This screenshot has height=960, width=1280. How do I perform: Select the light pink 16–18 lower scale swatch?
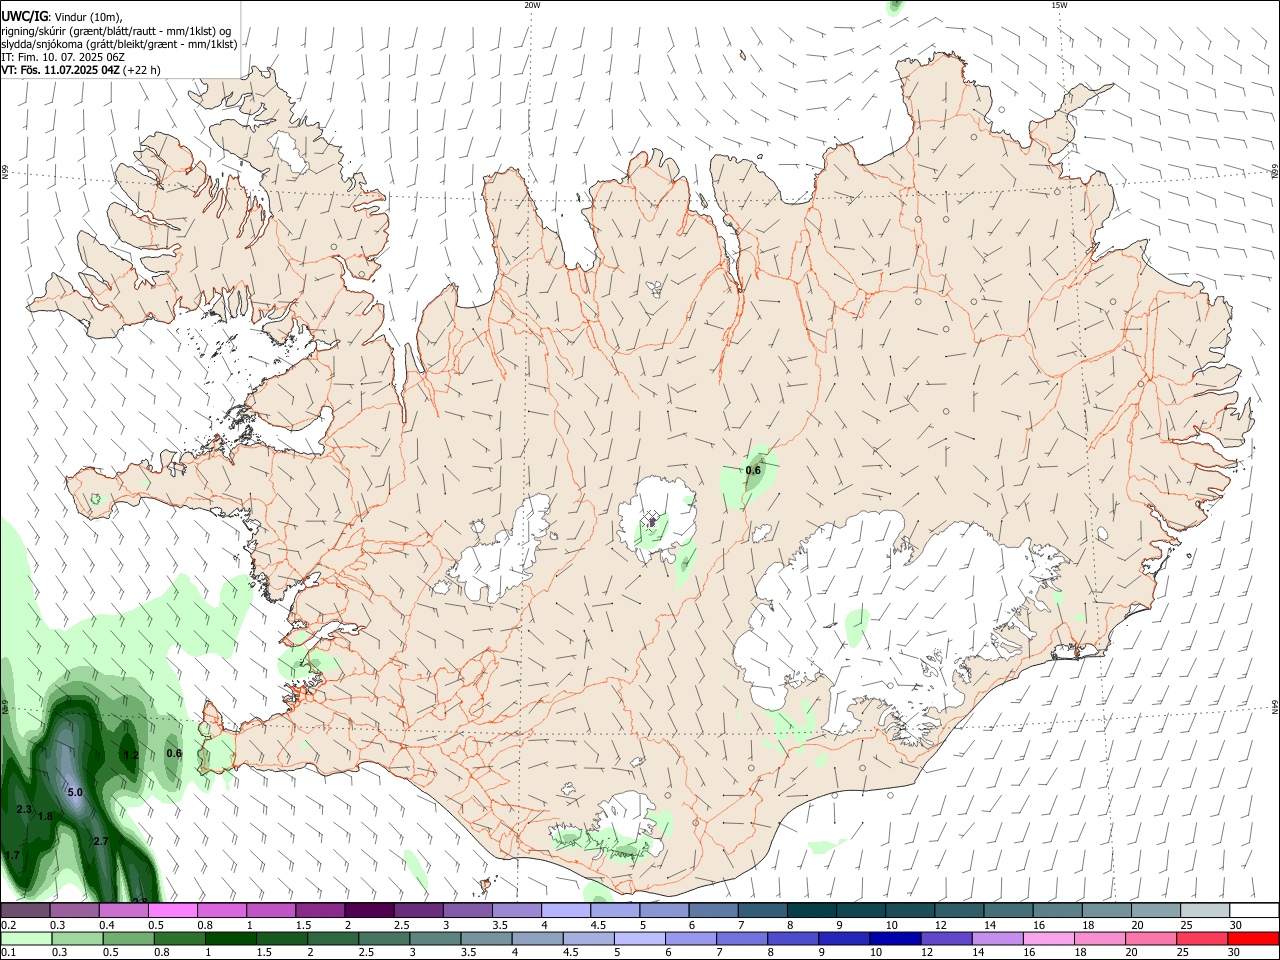pyautogui.click(x=1048, y=939)
